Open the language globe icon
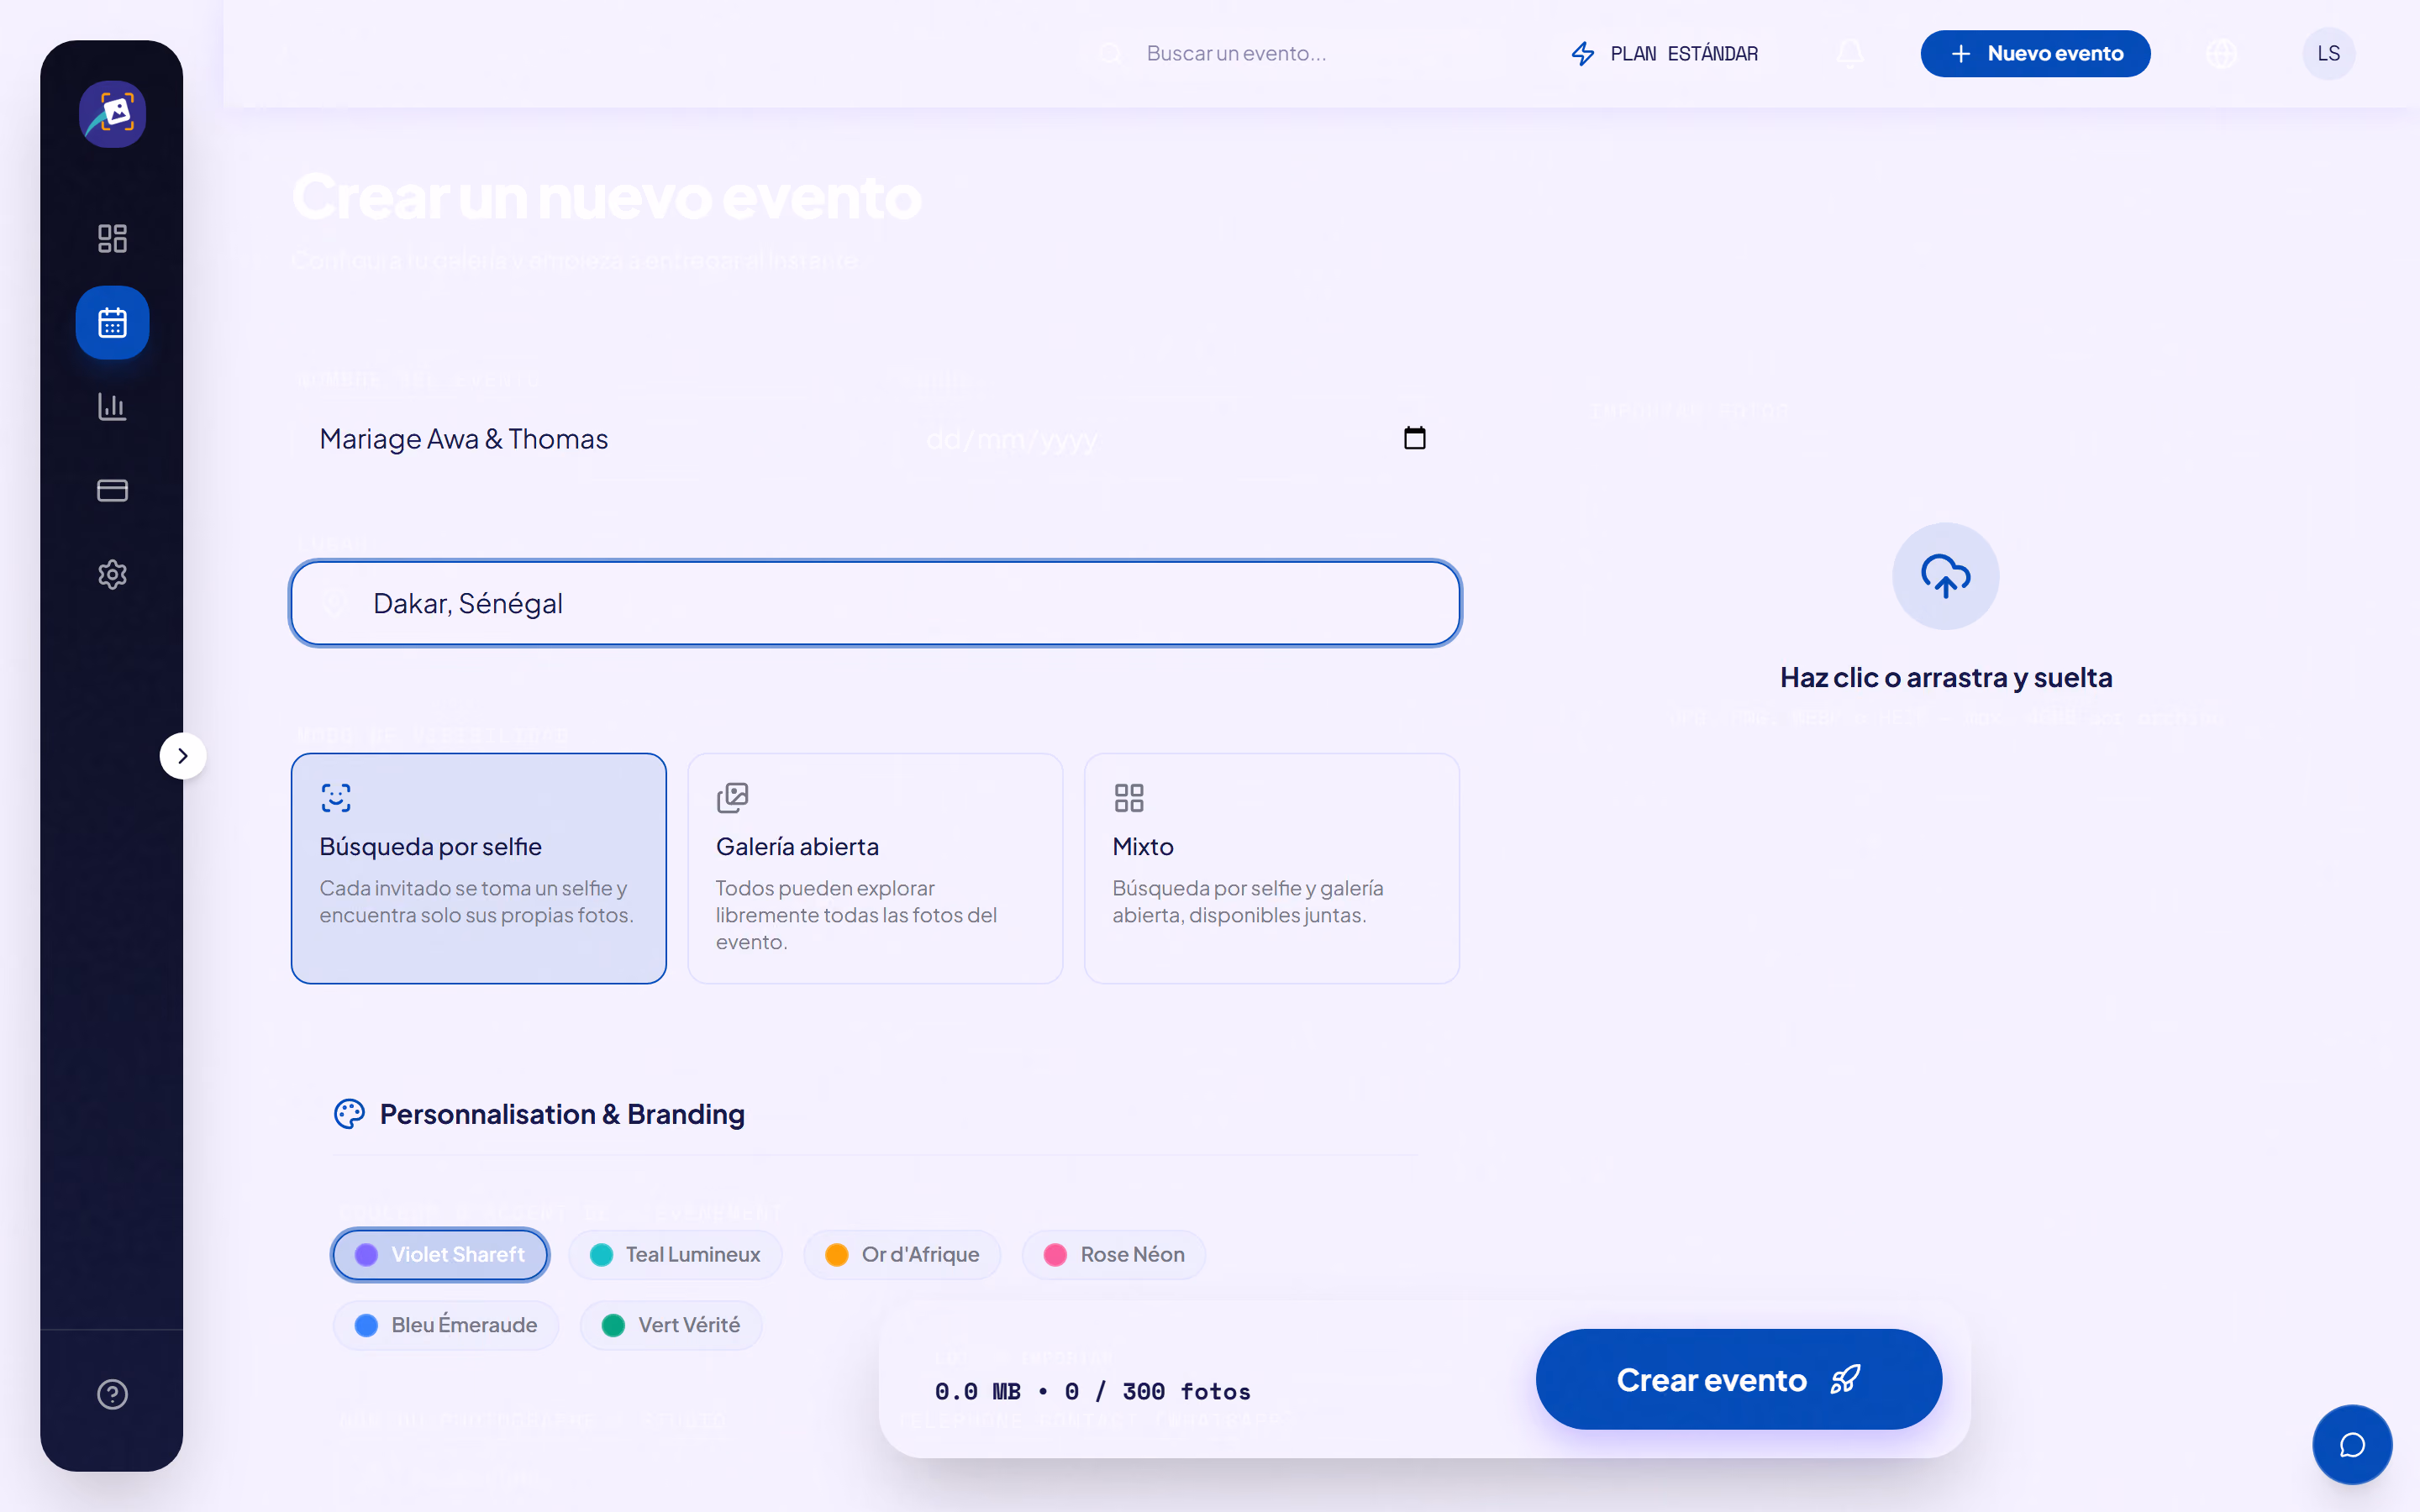 [2221, 53]
